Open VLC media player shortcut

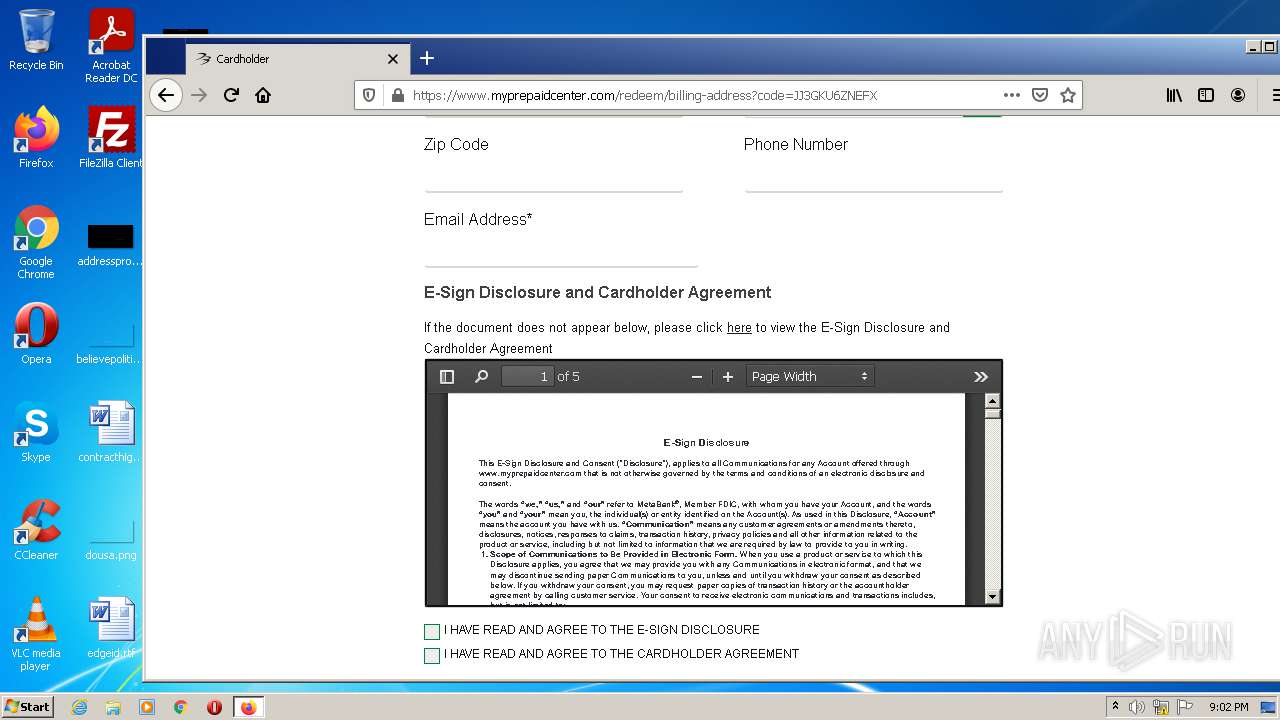pyautogui.click(x=36, y=633)
